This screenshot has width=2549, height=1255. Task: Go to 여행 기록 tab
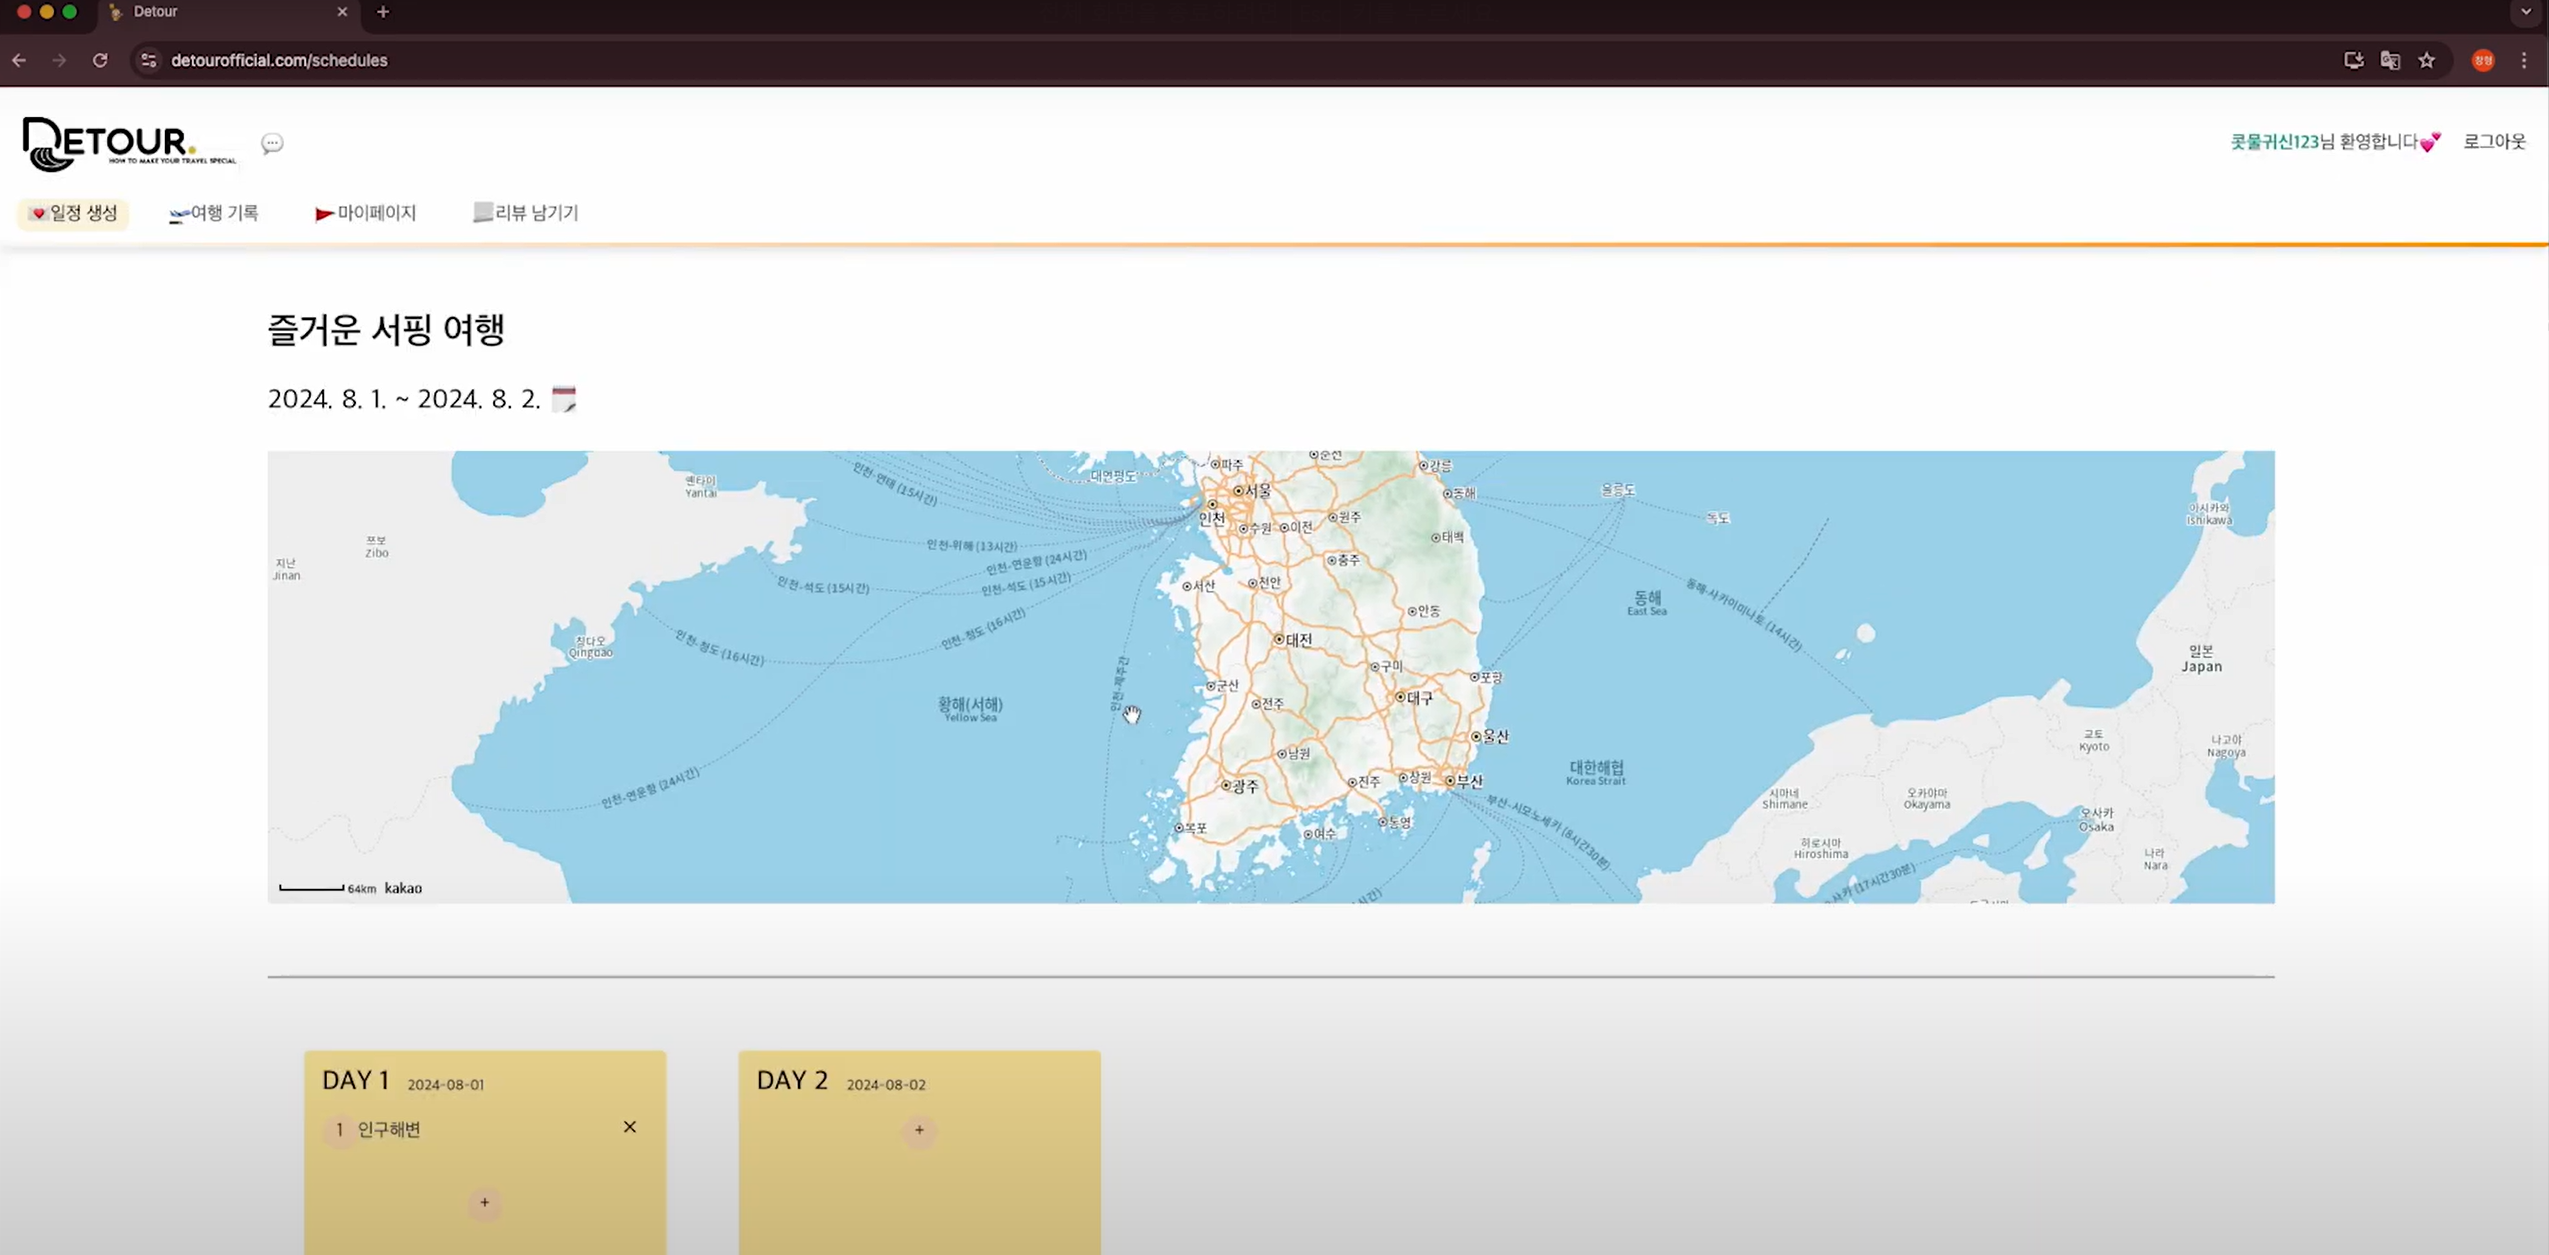click(x=214, y=213)
